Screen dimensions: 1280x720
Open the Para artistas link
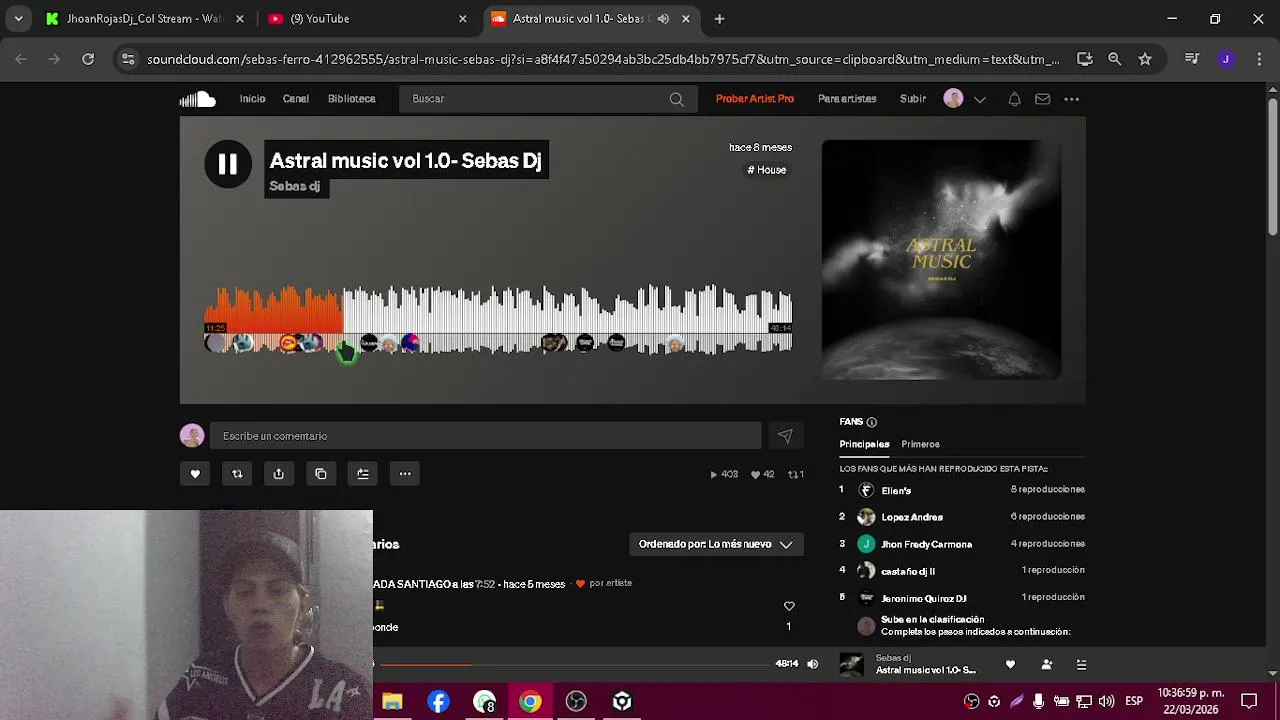(847, 99)
